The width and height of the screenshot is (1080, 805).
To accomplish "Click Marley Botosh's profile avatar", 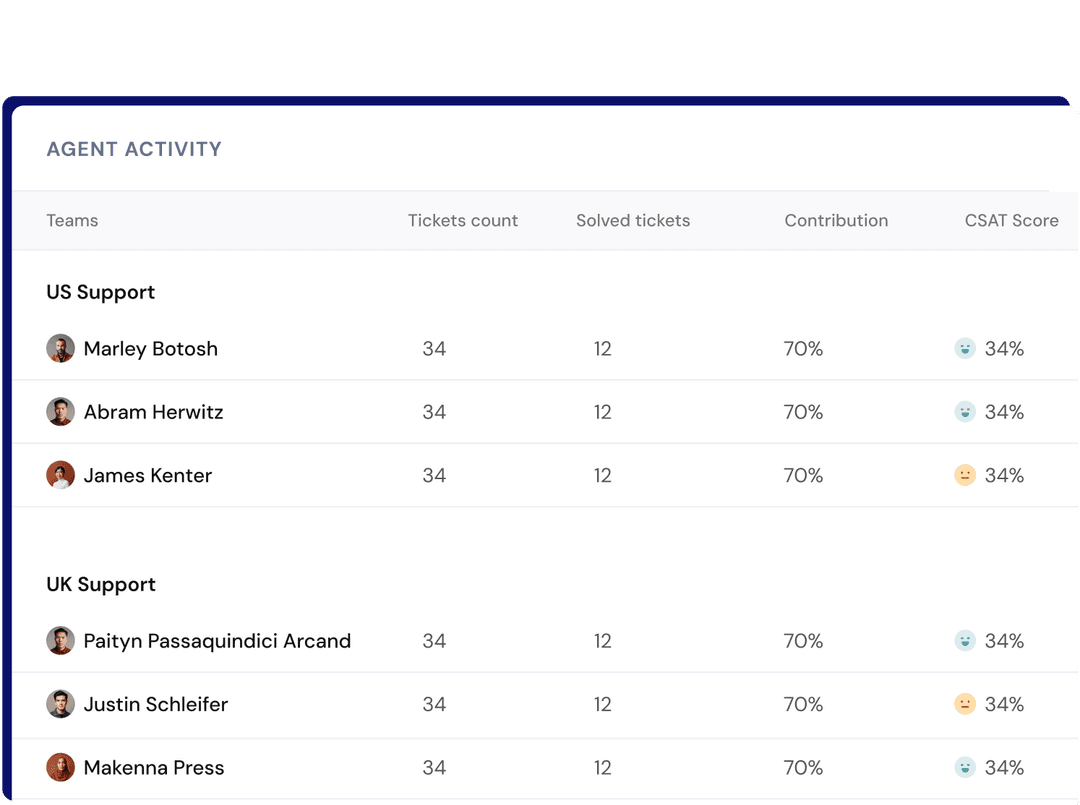I will tap(60, 349).
